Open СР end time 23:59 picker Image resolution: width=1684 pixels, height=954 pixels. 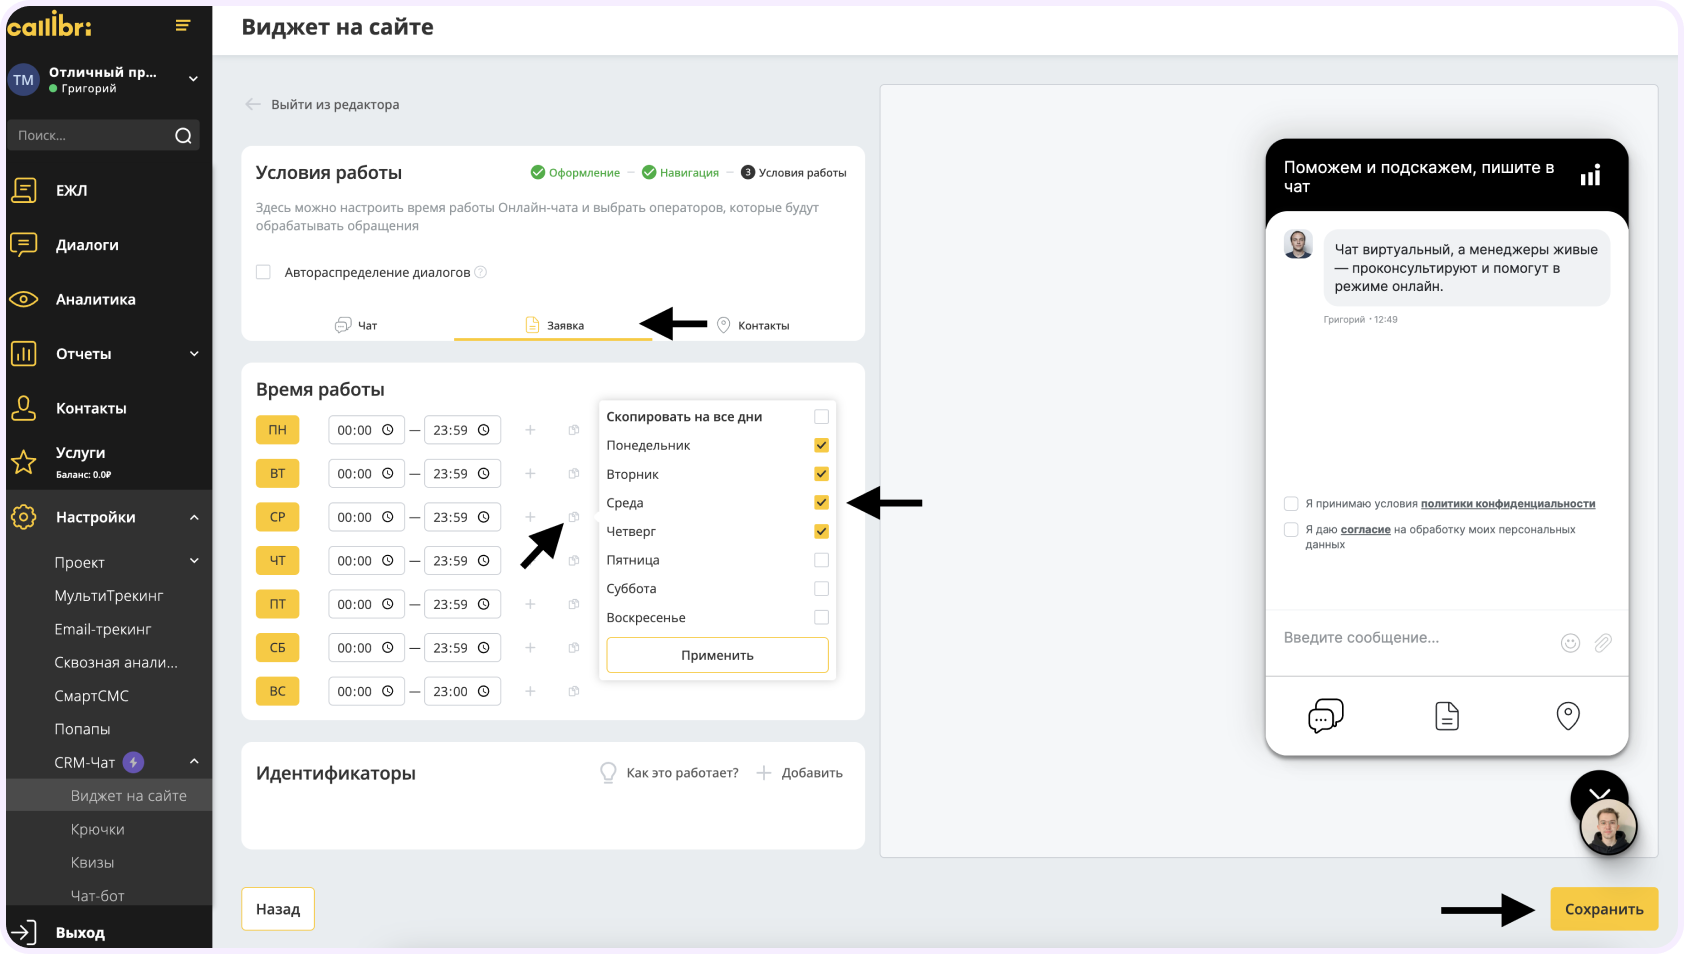click(x=462, y=517)
